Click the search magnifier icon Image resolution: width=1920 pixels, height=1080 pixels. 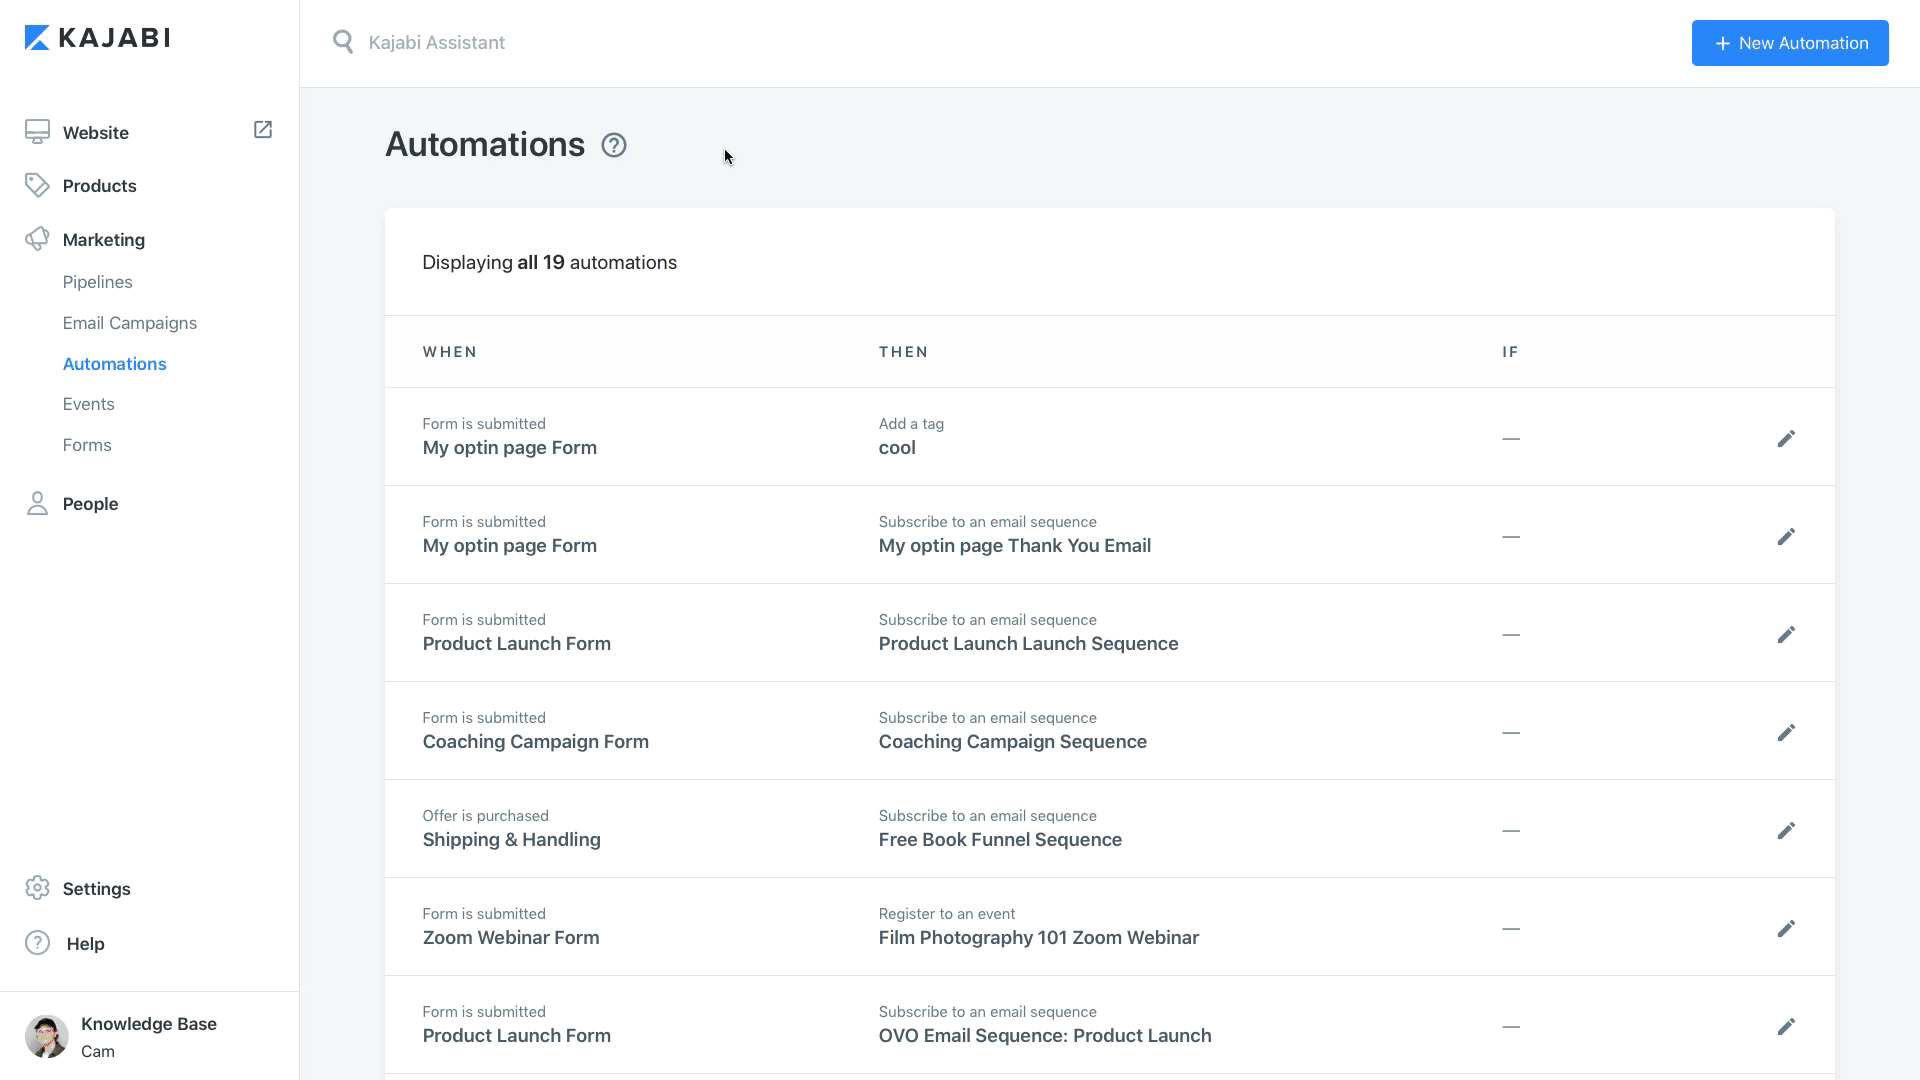(x=343, y=42)
